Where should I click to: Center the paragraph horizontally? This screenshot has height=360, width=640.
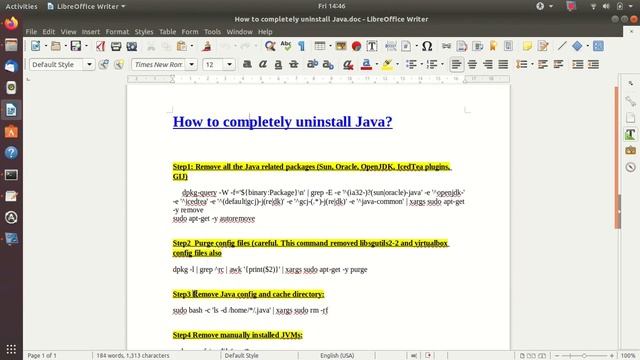click(472, 64)
